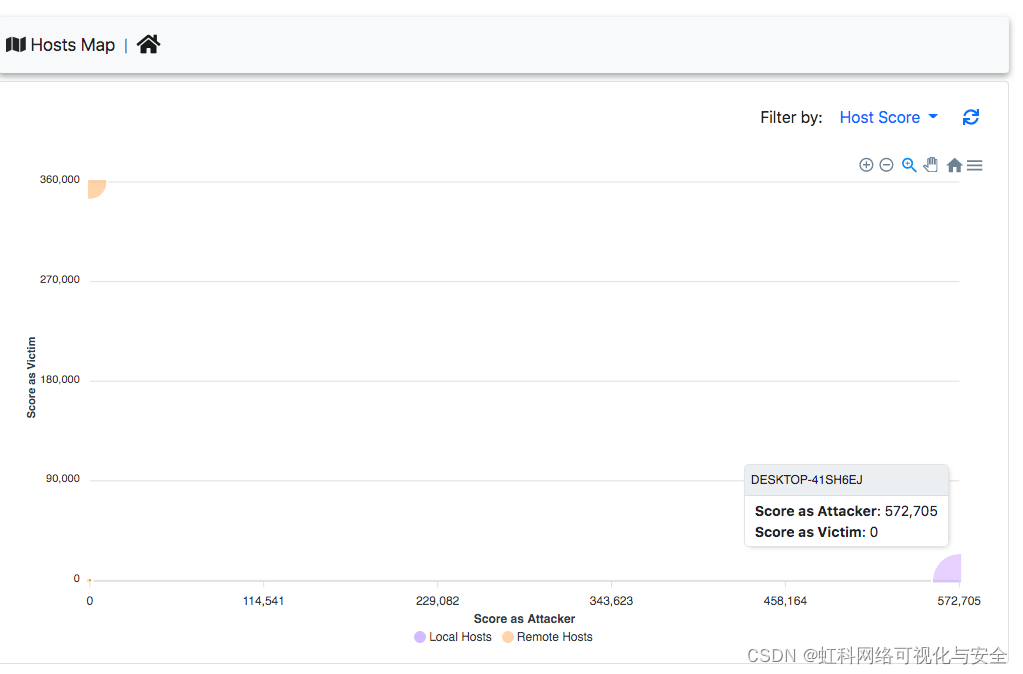Click the Hosts Map book icon

pos(16,44)
